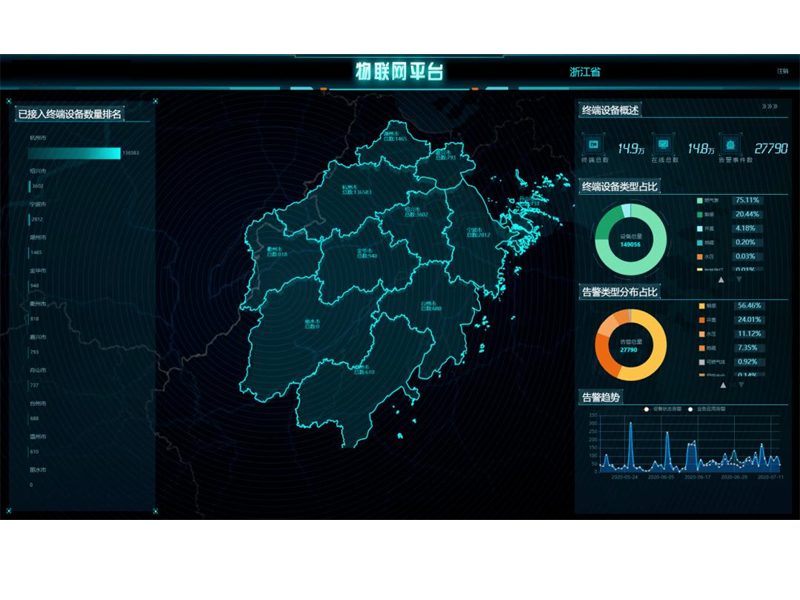
Task: Click the 告警趋势 panel heading
Action: [601, 397]
